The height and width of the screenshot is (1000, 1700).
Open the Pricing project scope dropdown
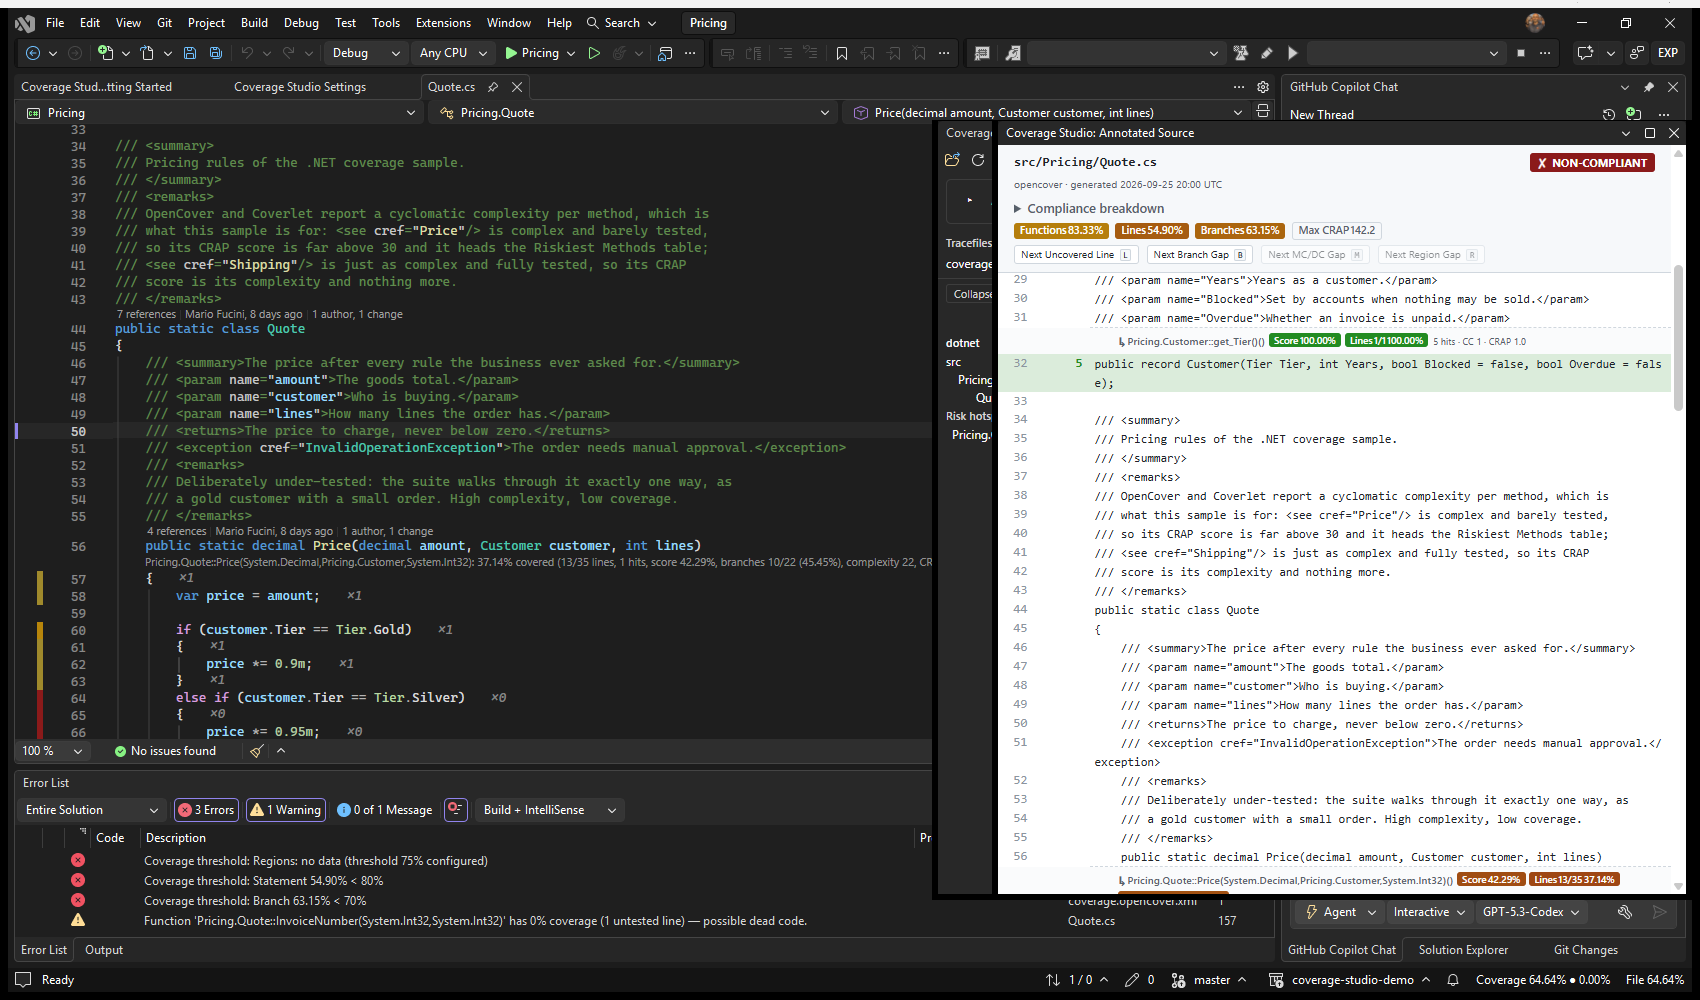219,113
